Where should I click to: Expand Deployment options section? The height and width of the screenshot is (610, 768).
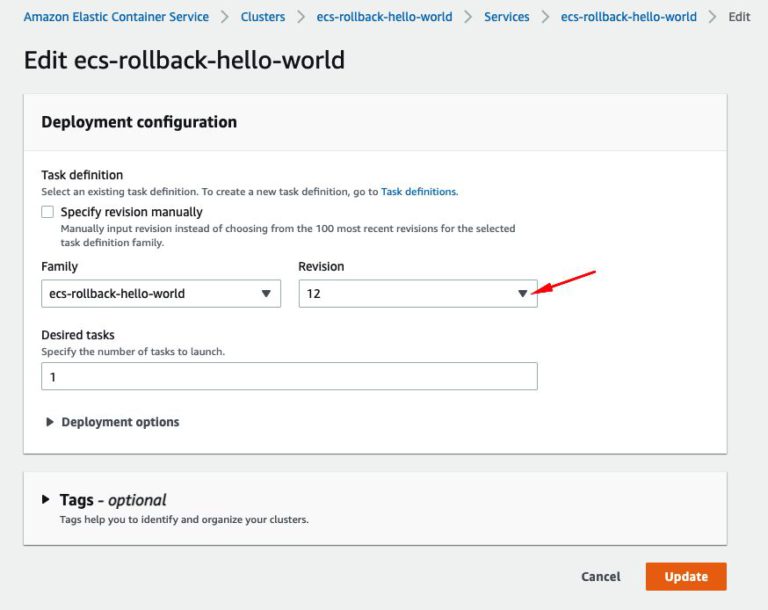pos(113,422)
